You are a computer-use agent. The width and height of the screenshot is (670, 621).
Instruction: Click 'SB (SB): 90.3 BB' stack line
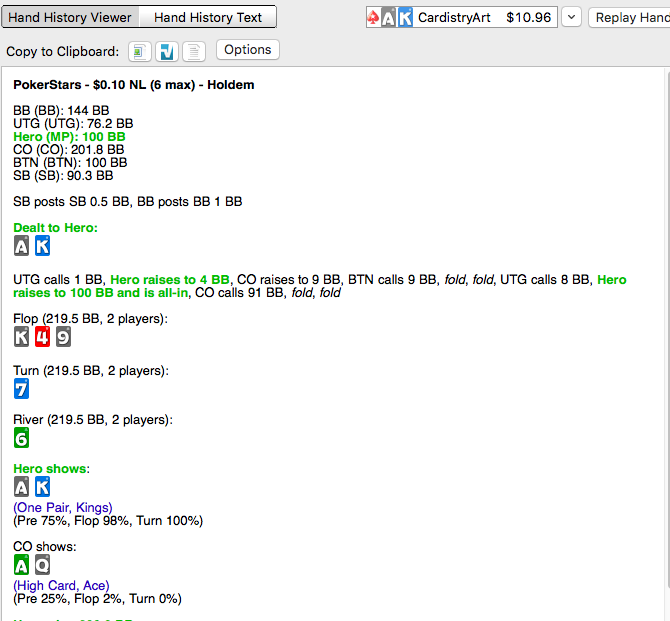(x=63, y=176)
